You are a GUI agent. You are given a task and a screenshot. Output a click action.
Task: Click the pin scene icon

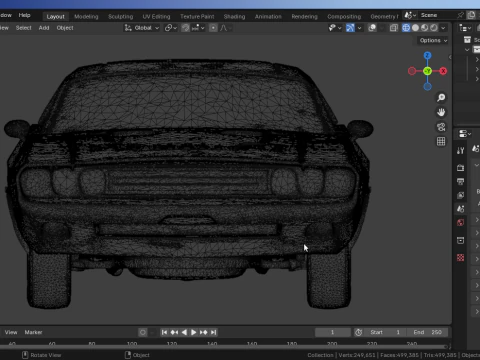pyautogui.click(x=460, y=15)
